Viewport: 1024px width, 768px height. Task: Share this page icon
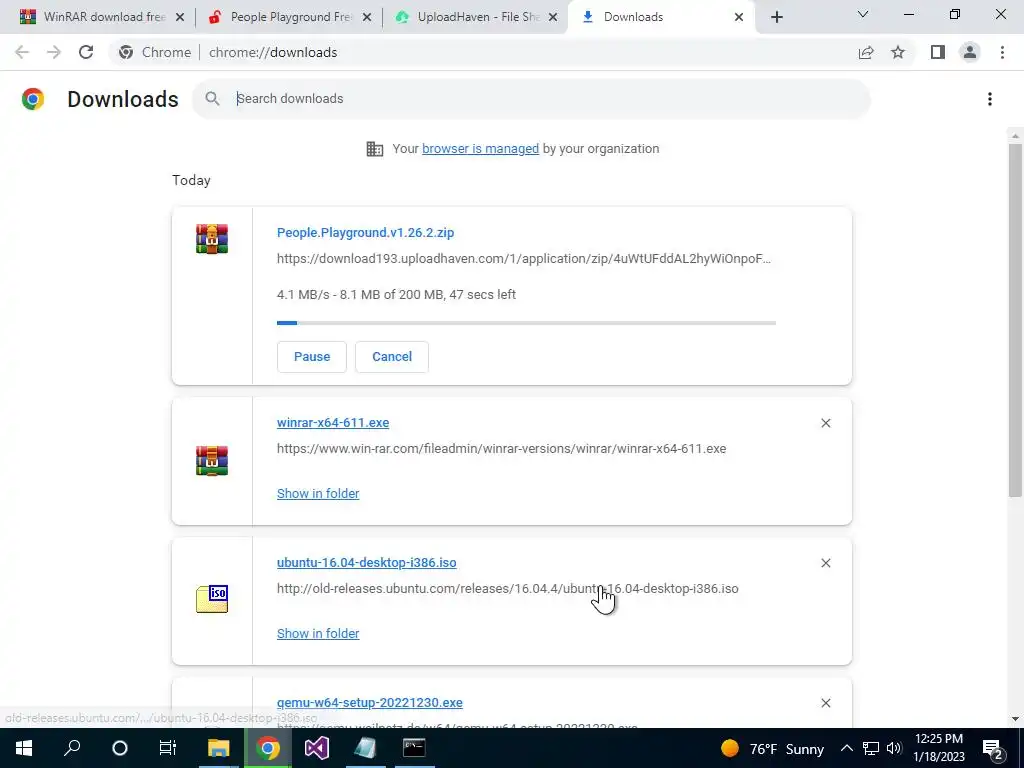pos(866,52)
